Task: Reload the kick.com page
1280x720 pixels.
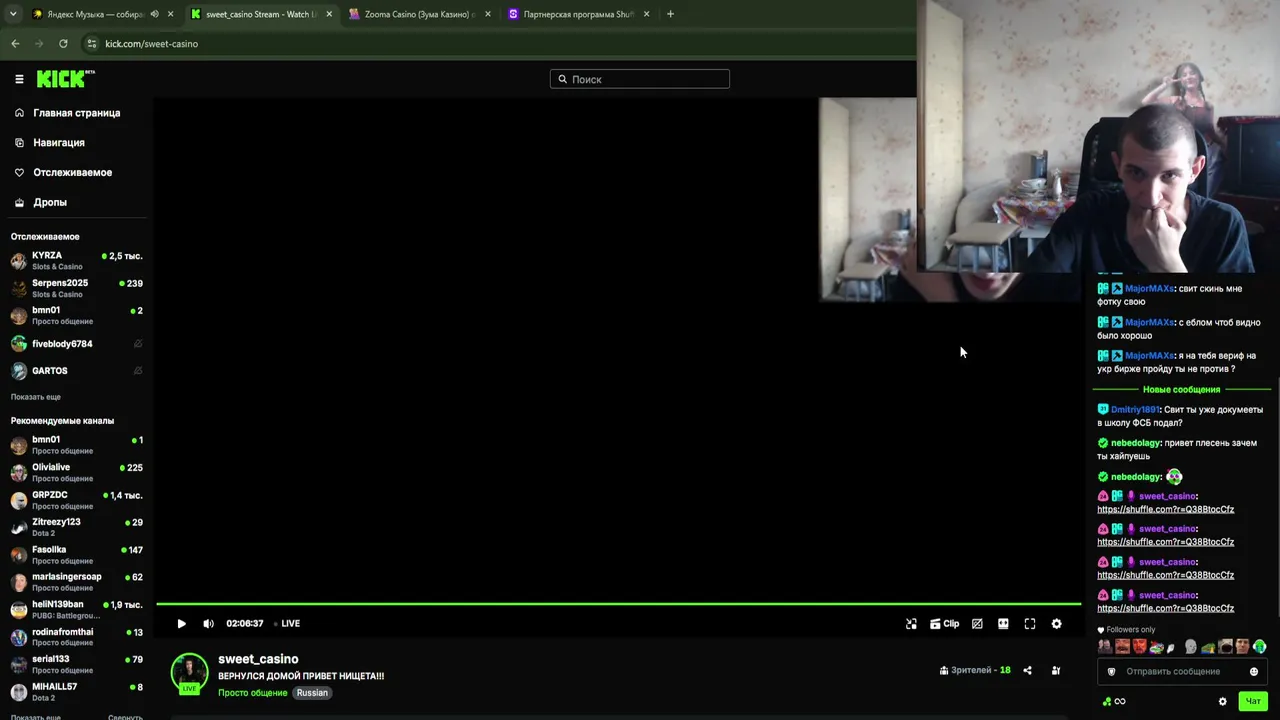Action: (63, 44)
